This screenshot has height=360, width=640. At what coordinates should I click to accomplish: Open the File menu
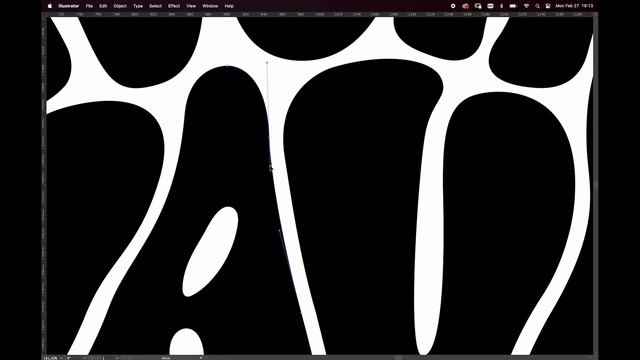[x=89, y=6]
